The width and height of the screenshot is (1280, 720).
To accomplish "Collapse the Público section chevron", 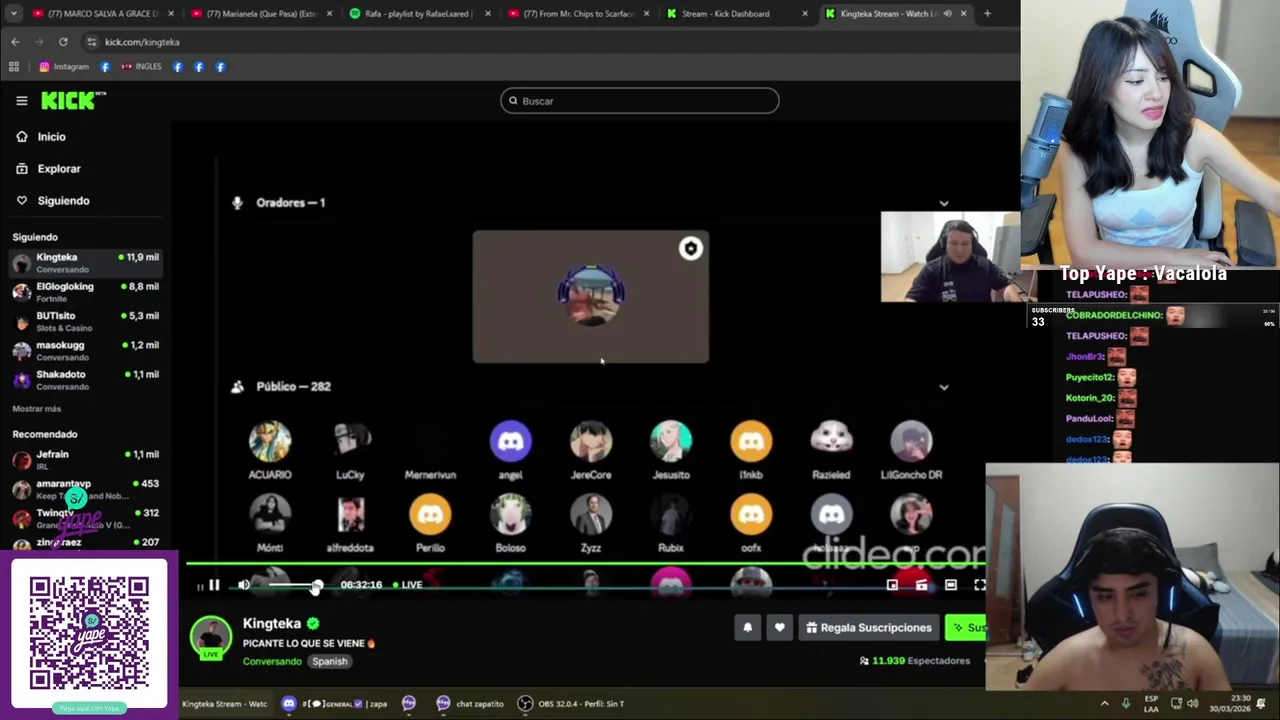I will point(943,387).
